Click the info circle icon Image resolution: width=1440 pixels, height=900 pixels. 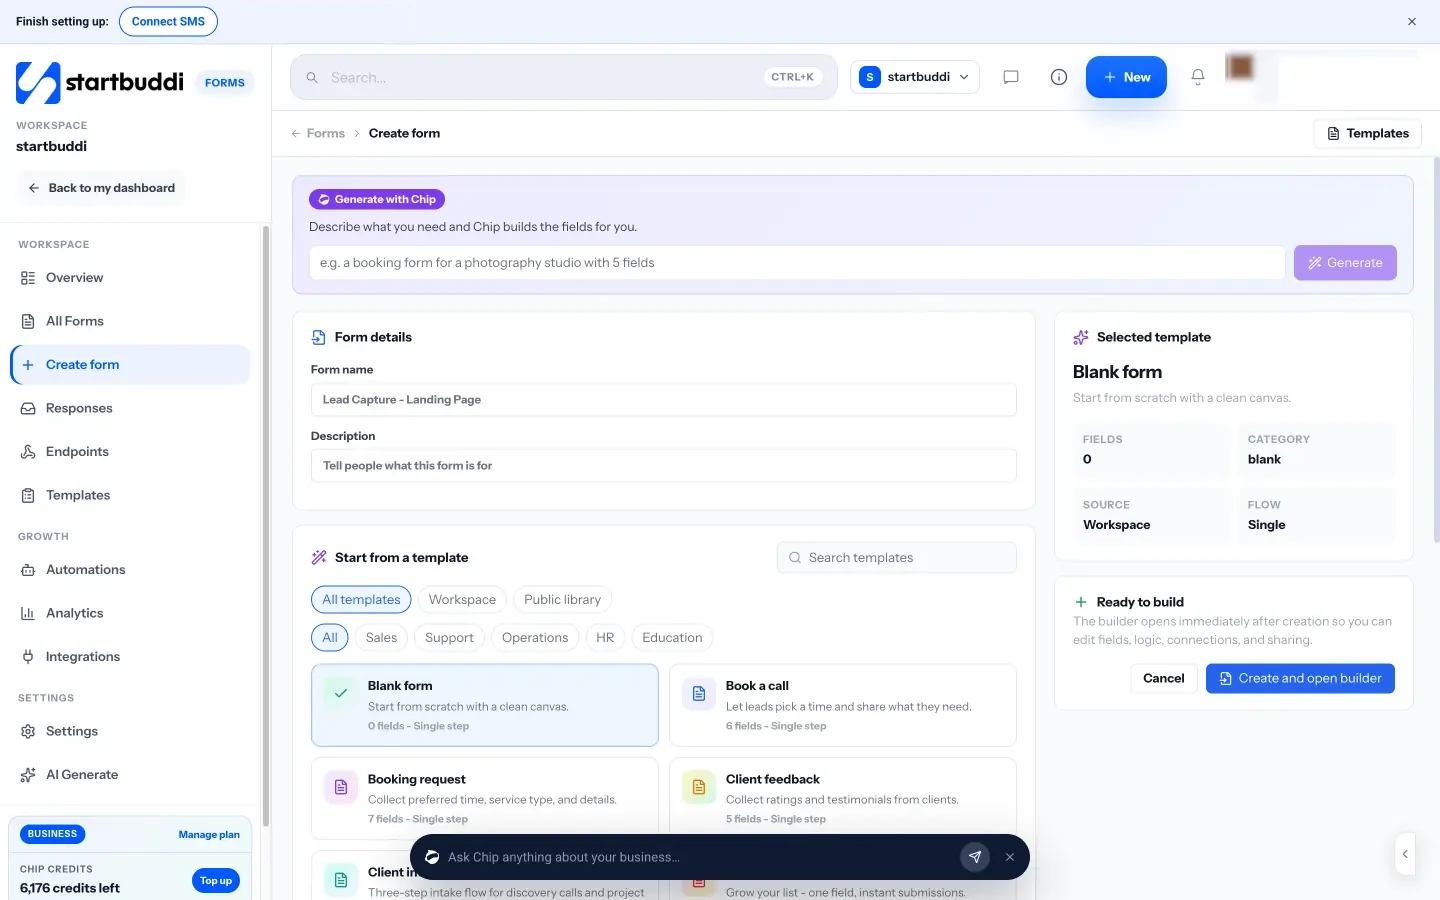pos(1059,77)
